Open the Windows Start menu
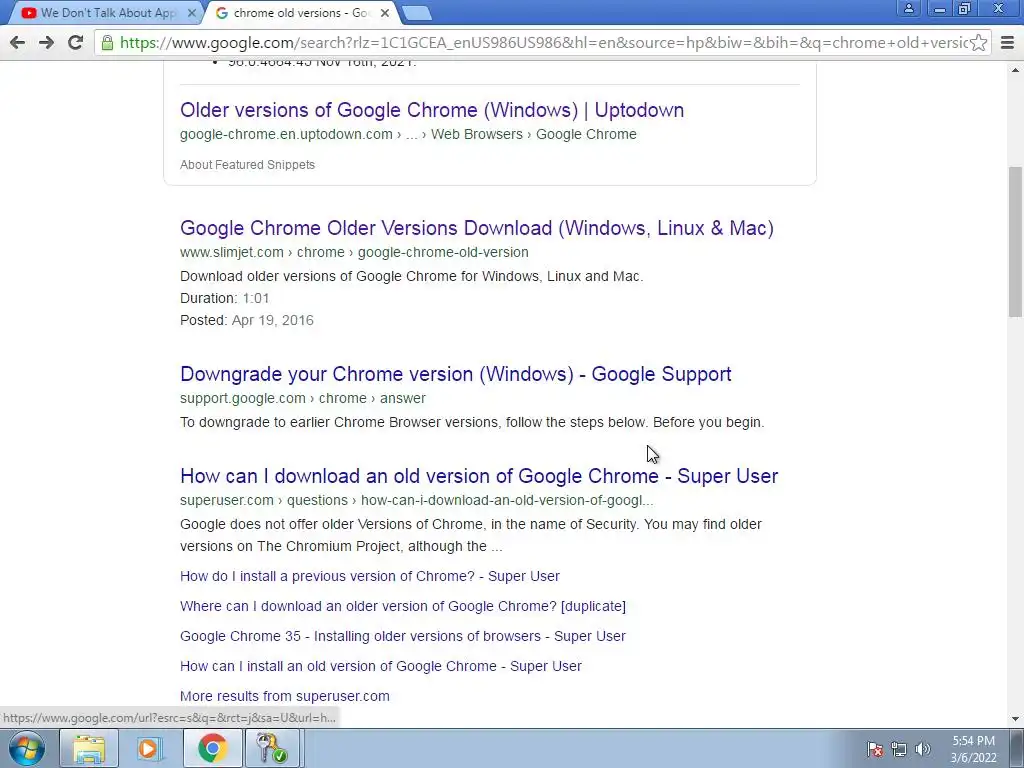 coord(27,748)
